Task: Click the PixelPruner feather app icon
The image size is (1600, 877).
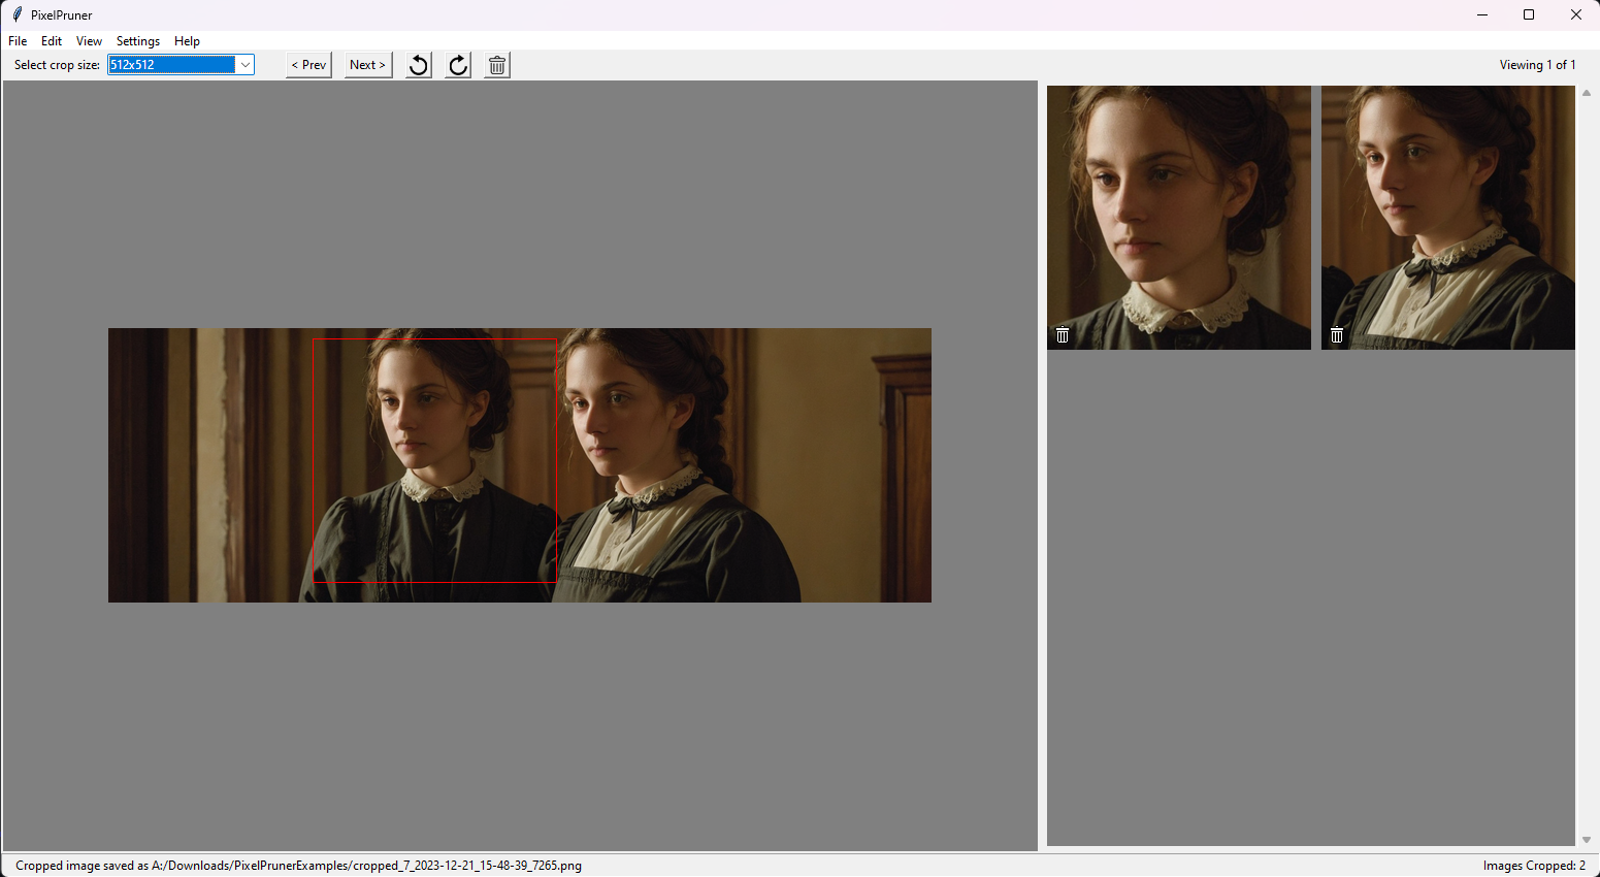Action: pos(17,14)
